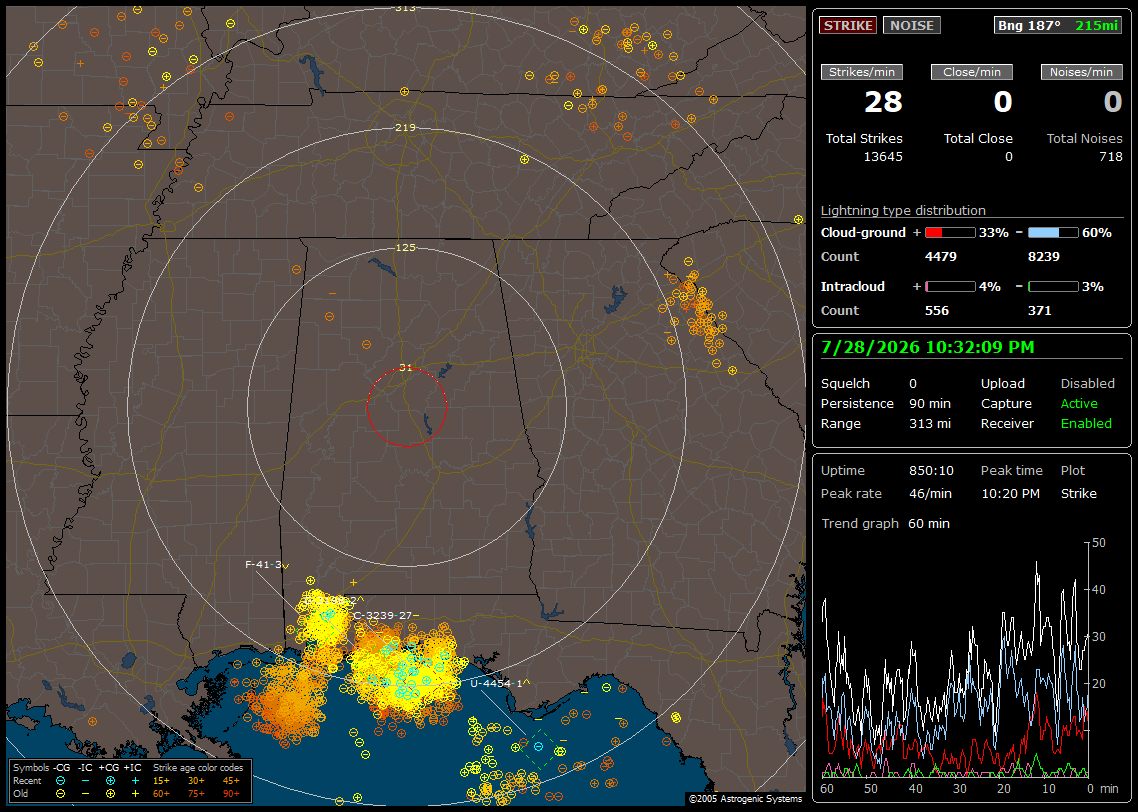This screenshot has width=1138, height=812.
Task: Click the old -IC yellow dash symbol
Action: pyautogui.click(x=86, y=794)
